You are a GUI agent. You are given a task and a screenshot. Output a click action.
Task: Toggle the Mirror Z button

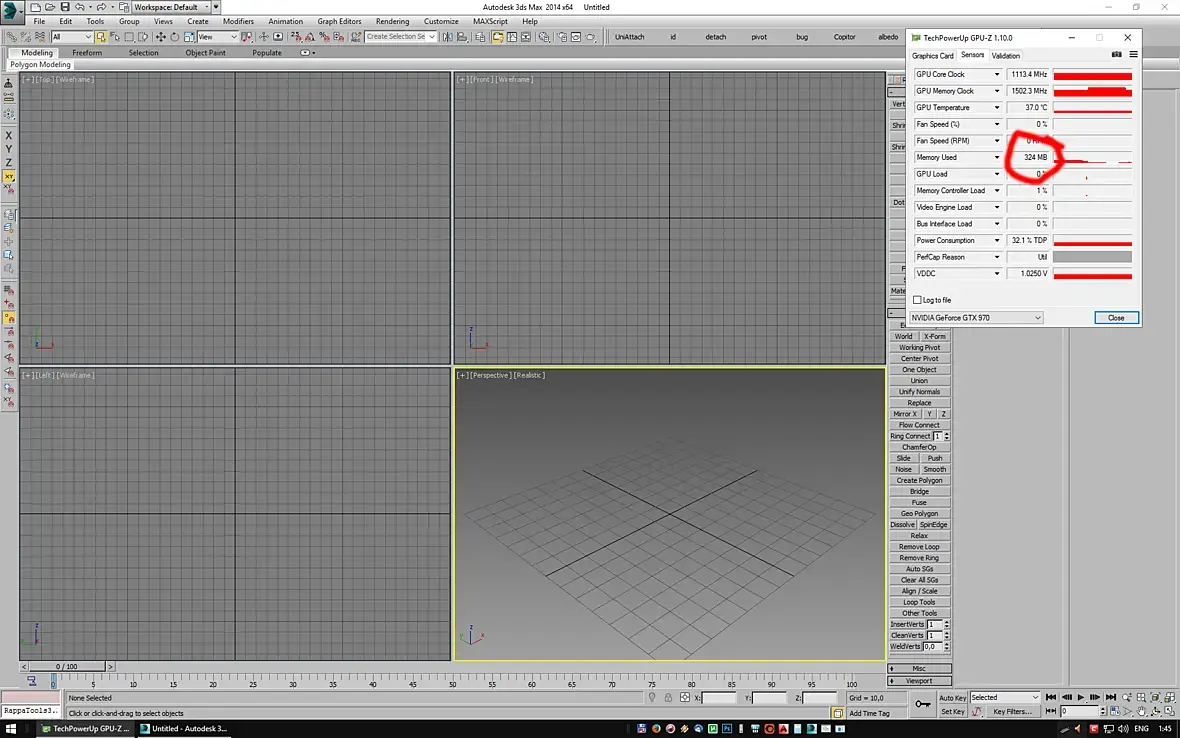click(x=943, y=414)
